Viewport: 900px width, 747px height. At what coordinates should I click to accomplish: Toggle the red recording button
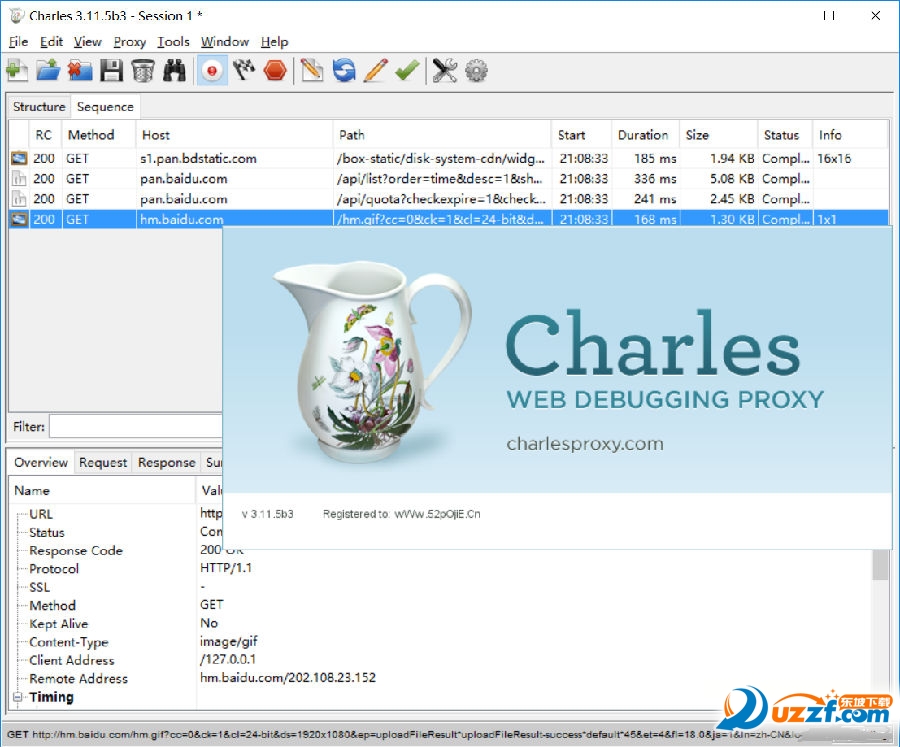[x=212, y=71]
